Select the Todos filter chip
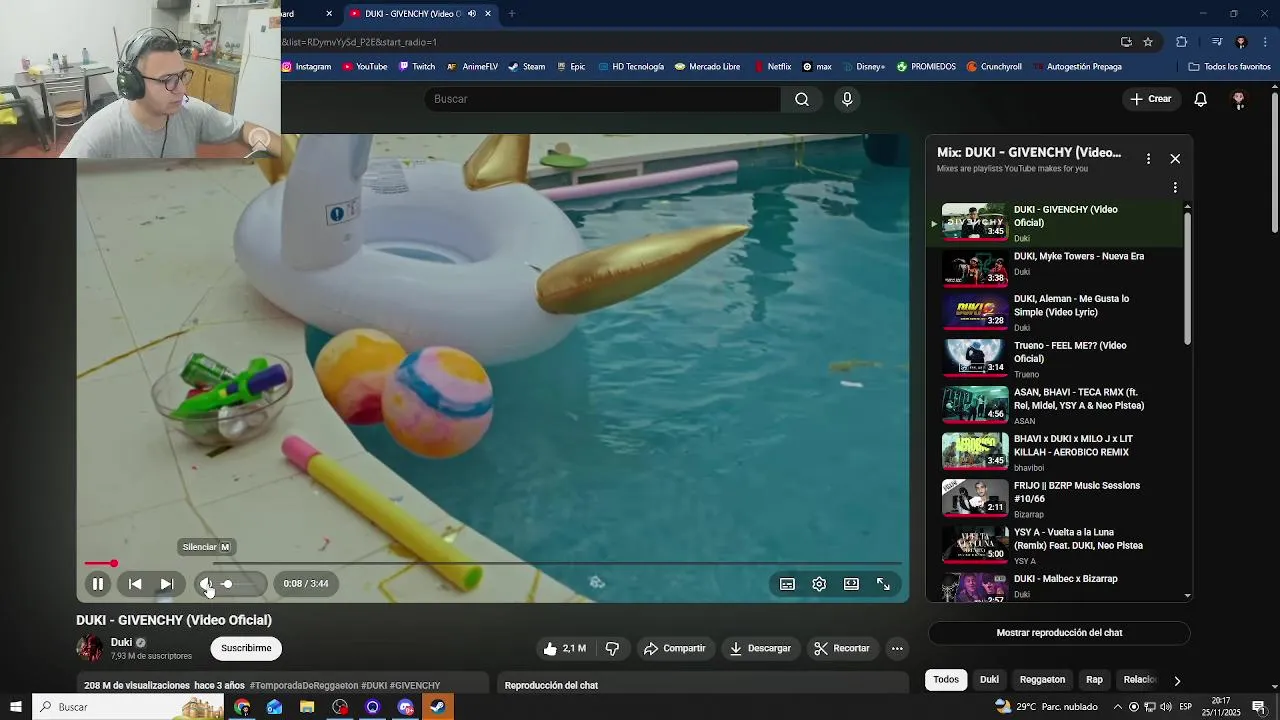Viewport: 1280px width, 720px height. 946,680
